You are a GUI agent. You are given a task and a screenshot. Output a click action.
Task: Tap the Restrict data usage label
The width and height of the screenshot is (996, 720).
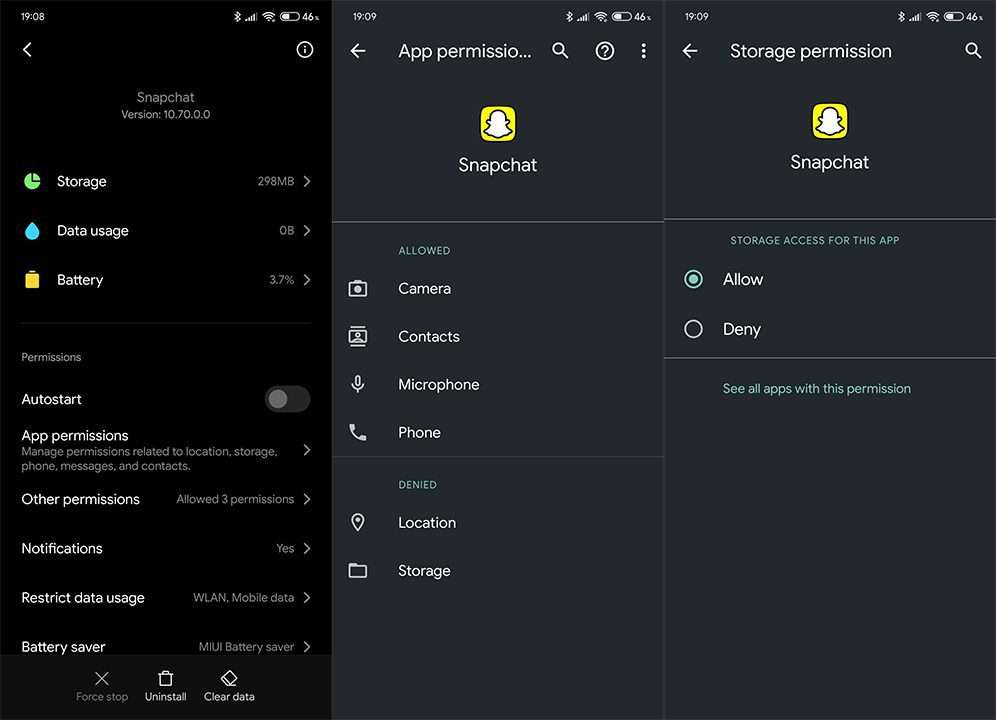83,597
